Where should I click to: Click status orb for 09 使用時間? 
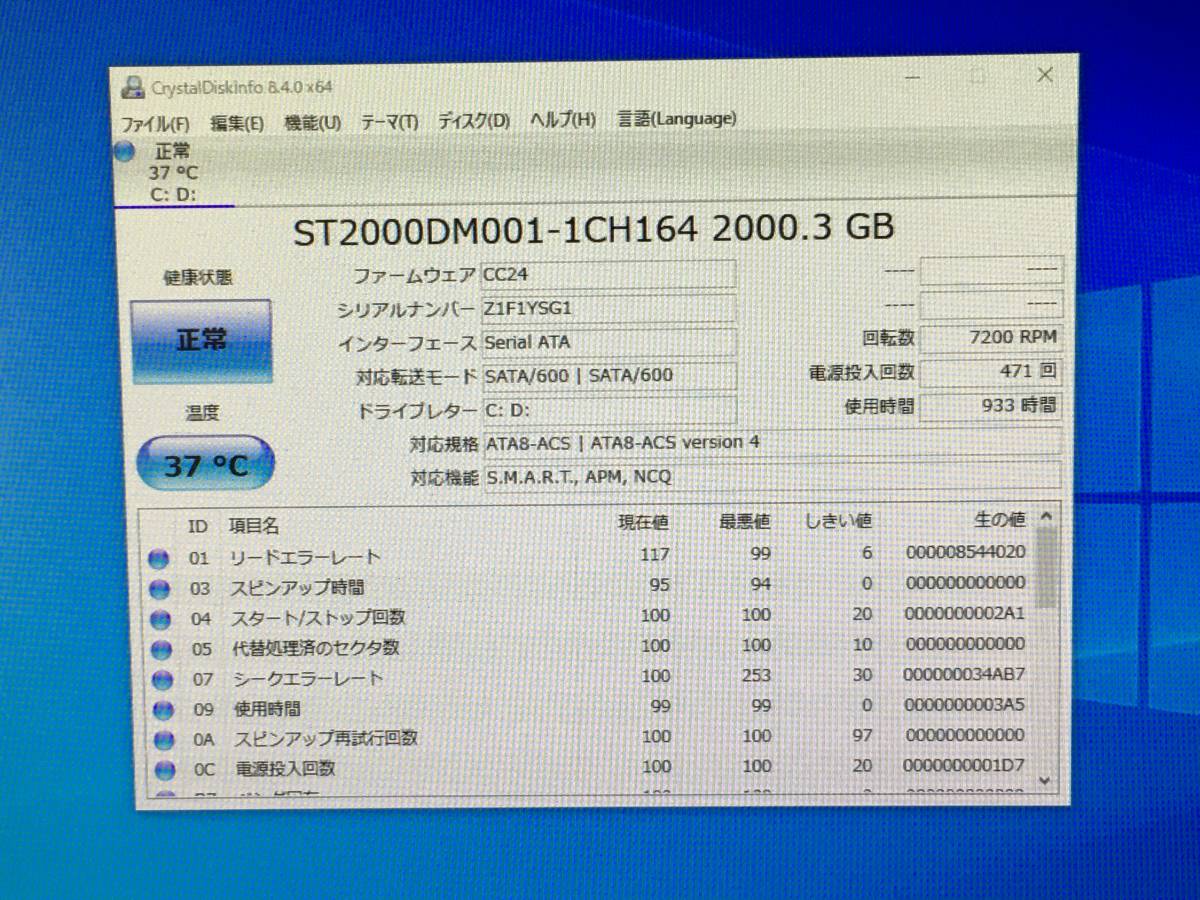pos(161,710)
